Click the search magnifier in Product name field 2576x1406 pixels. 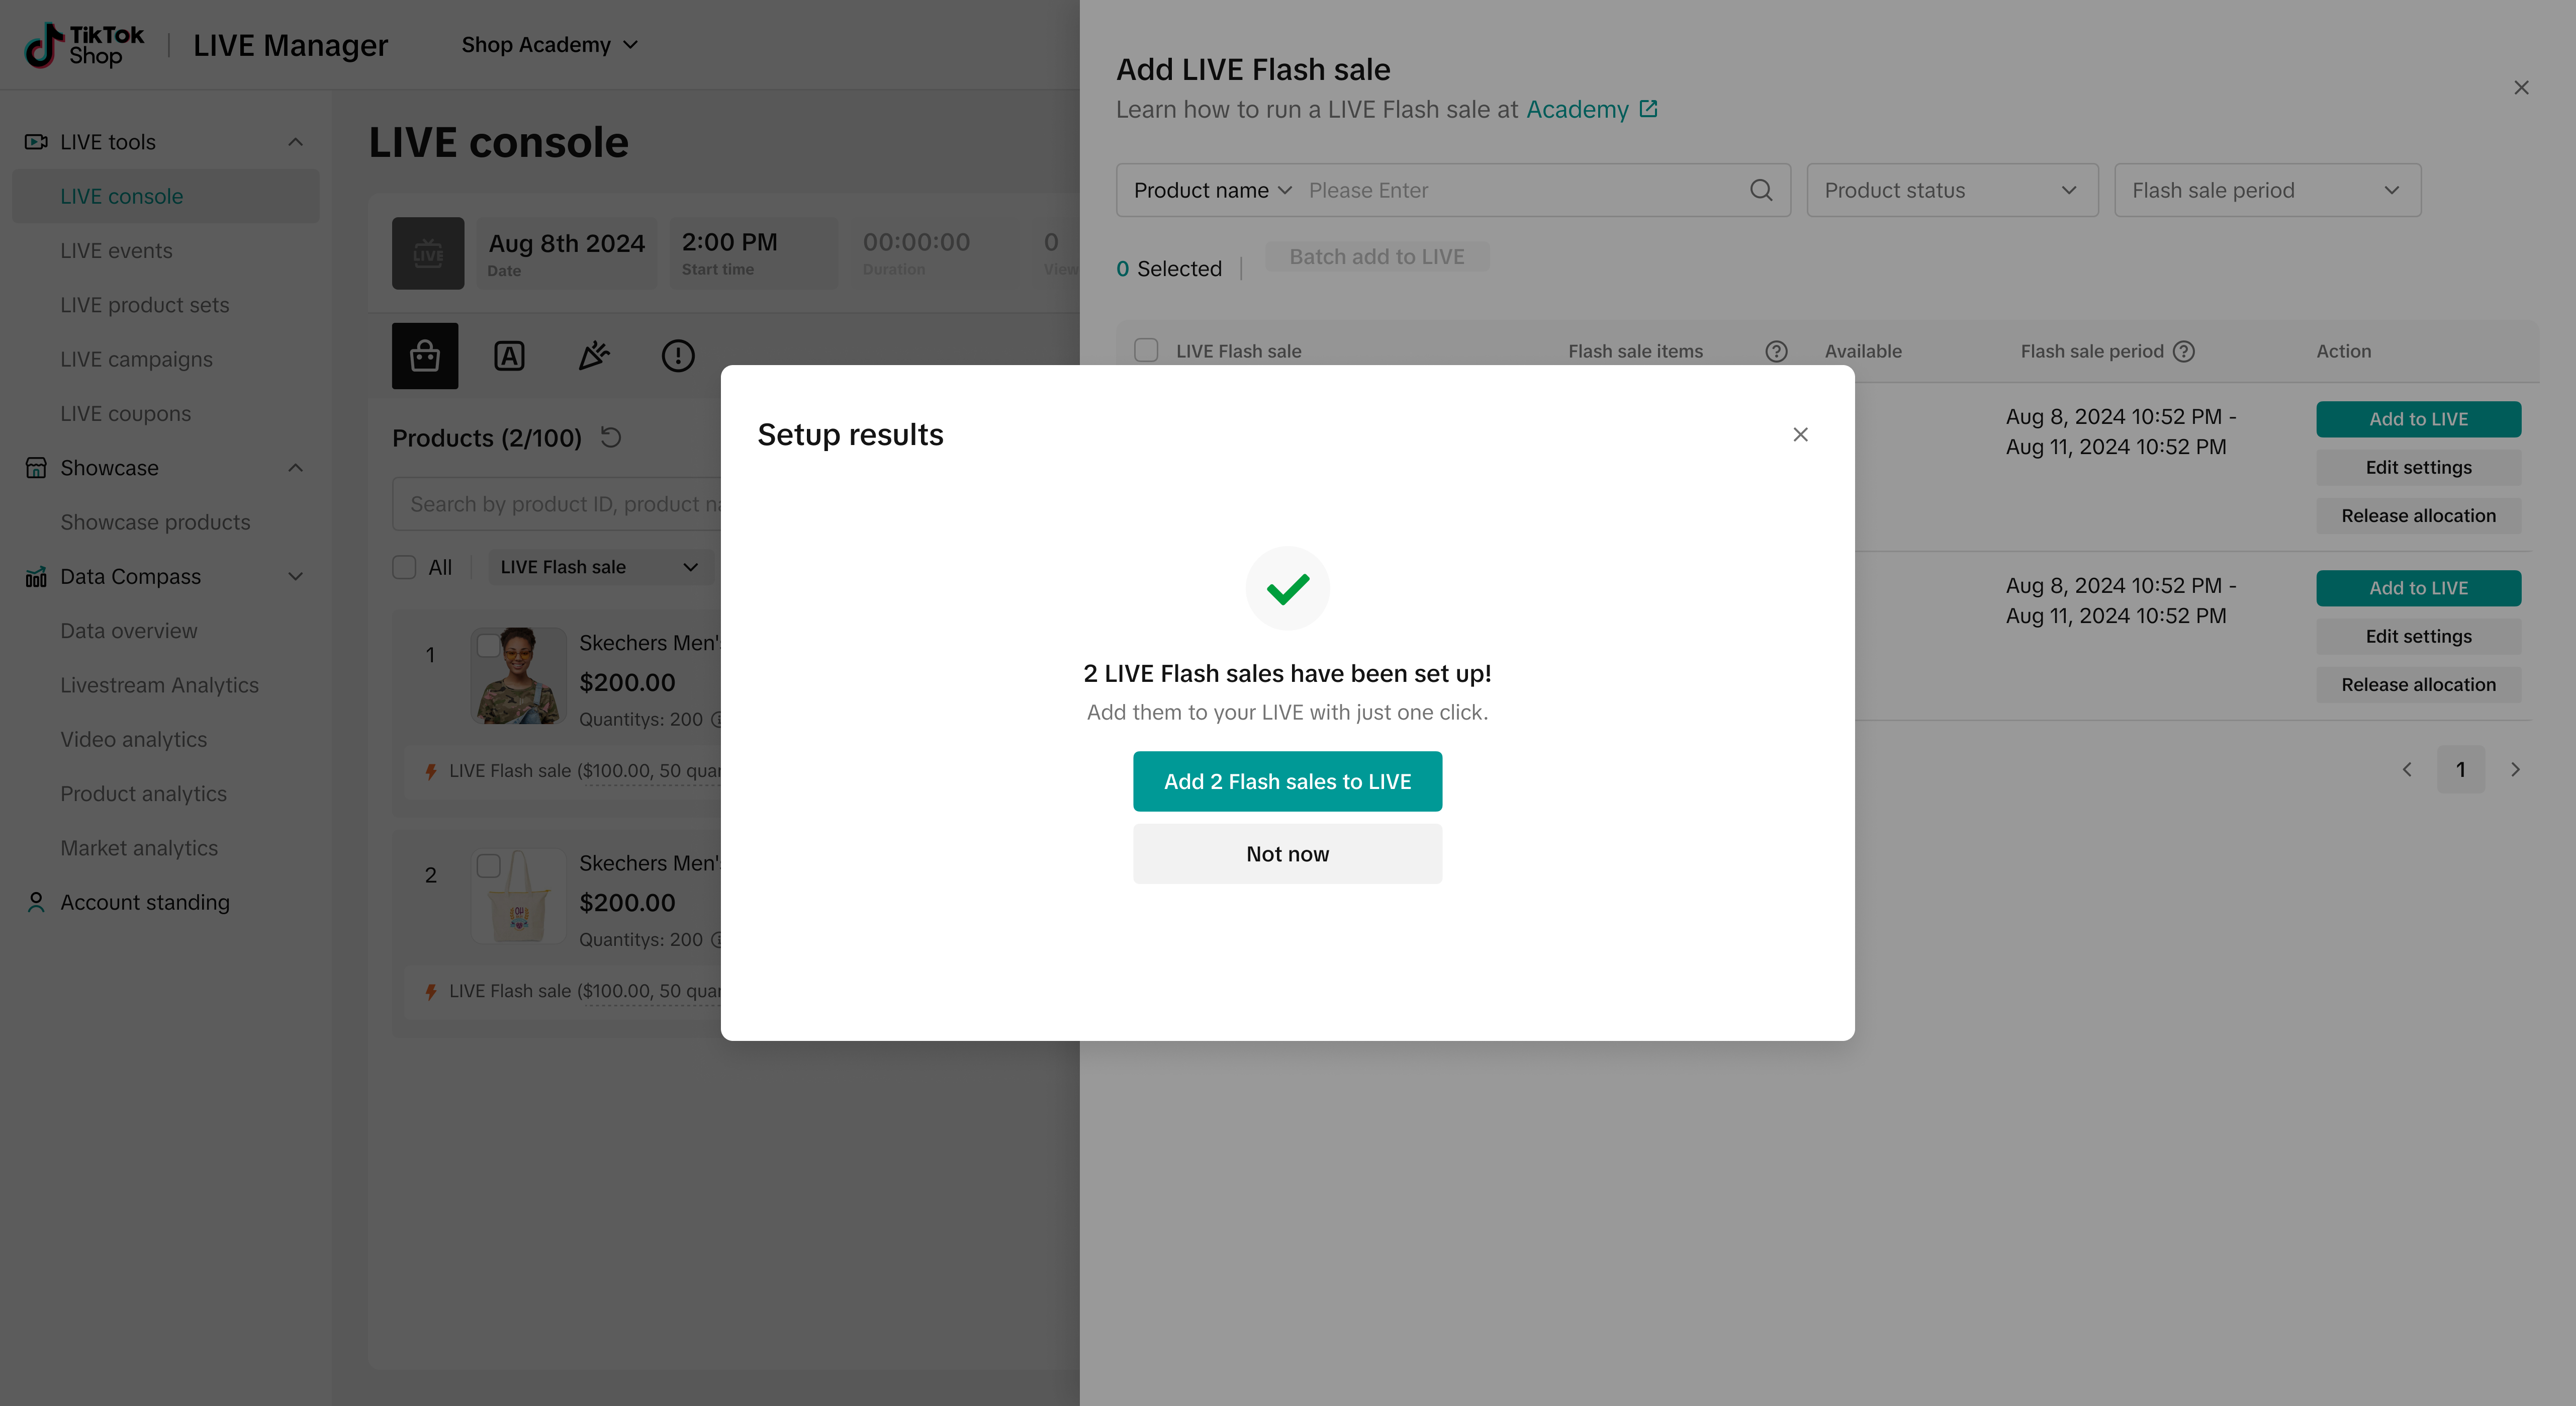[x=1761, y=190]
